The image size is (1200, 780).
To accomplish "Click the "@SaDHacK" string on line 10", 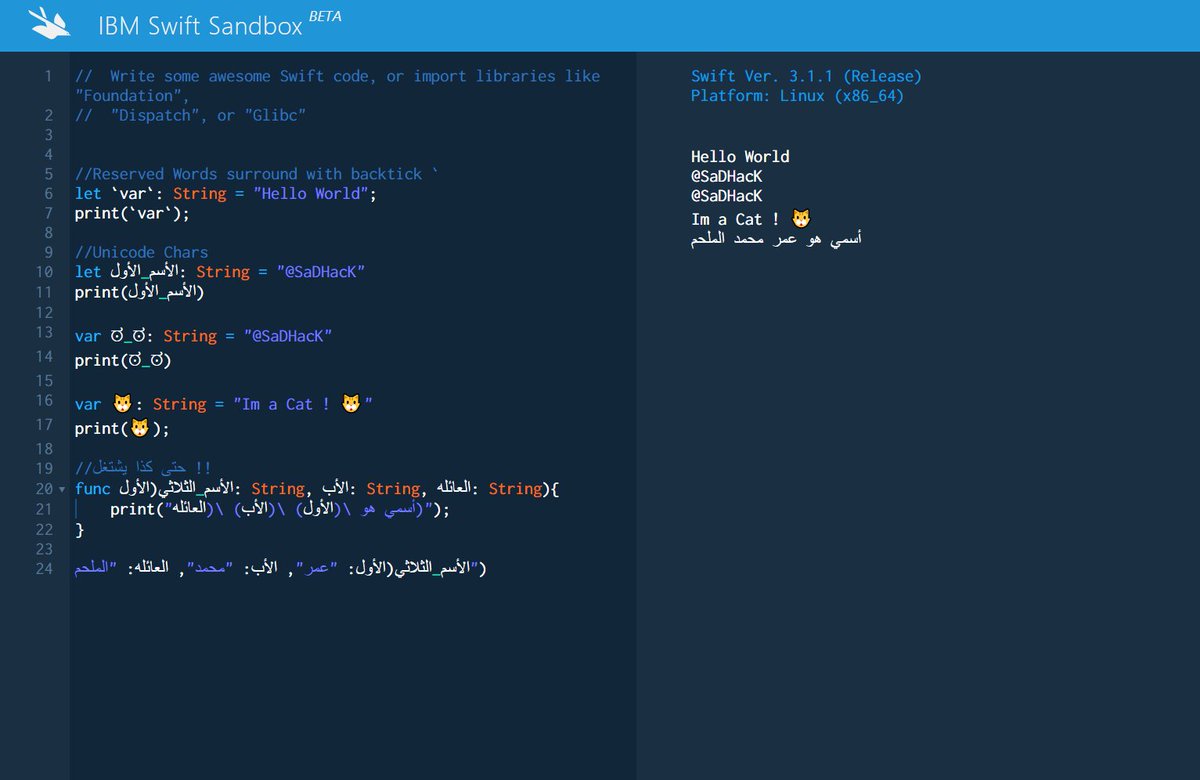I will pos(321,272).
